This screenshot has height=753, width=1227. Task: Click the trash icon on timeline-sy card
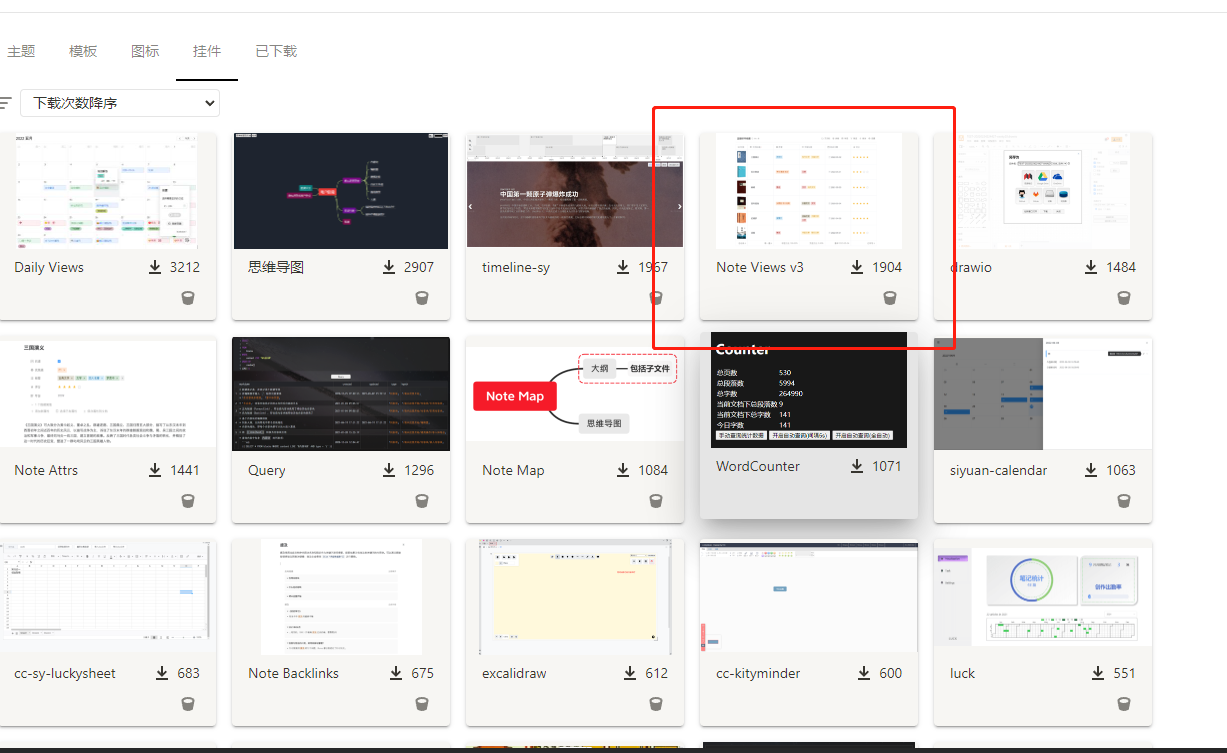point(656,298)
